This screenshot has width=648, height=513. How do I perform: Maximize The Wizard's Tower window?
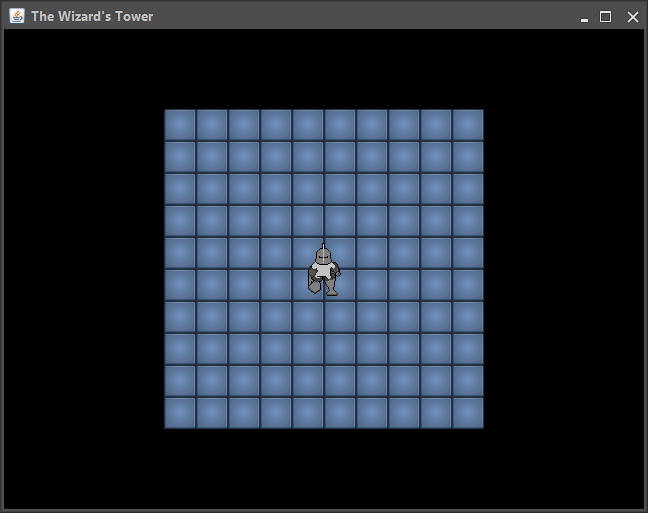(x=605, y=17)
